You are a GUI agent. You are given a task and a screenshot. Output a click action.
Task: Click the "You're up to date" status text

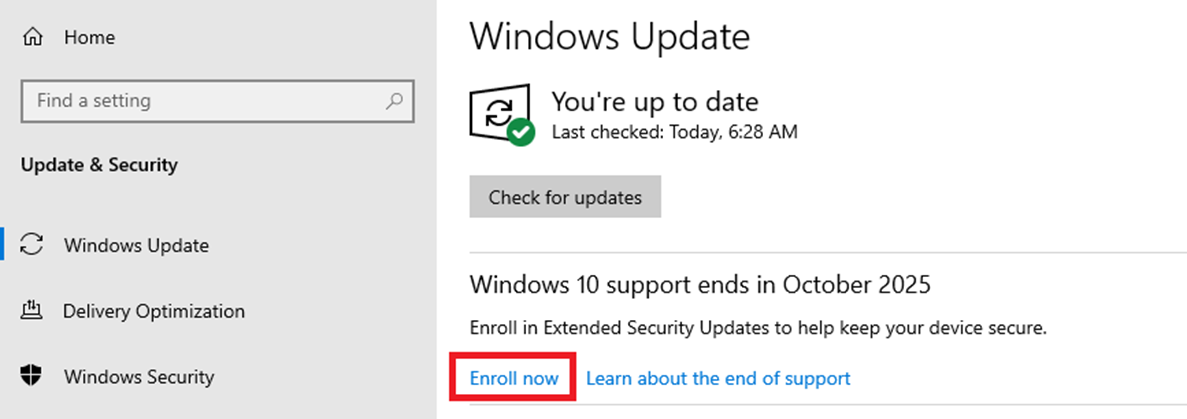655,101
